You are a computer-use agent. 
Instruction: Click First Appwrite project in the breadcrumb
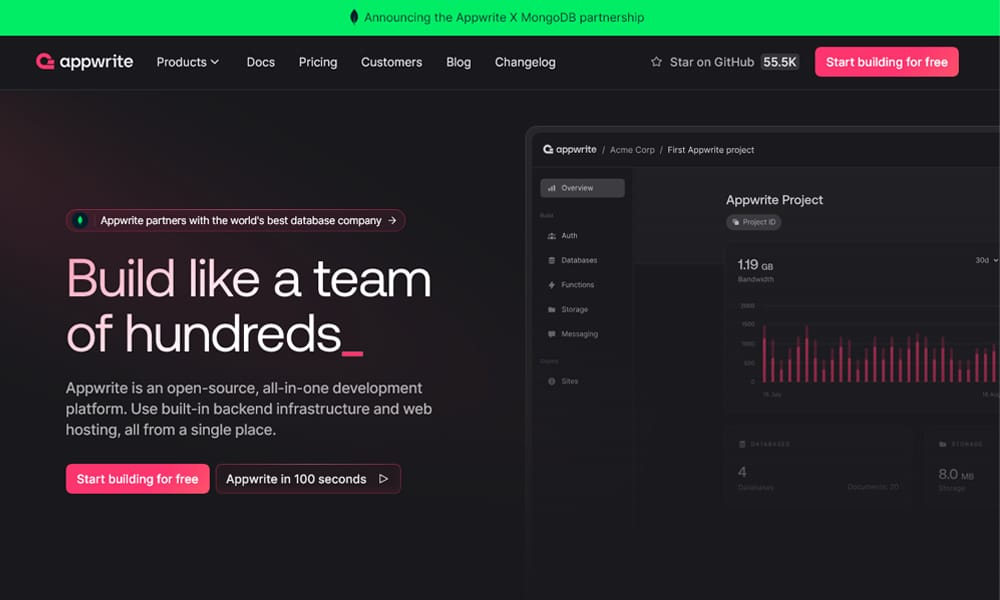click(x=710, y=150)
